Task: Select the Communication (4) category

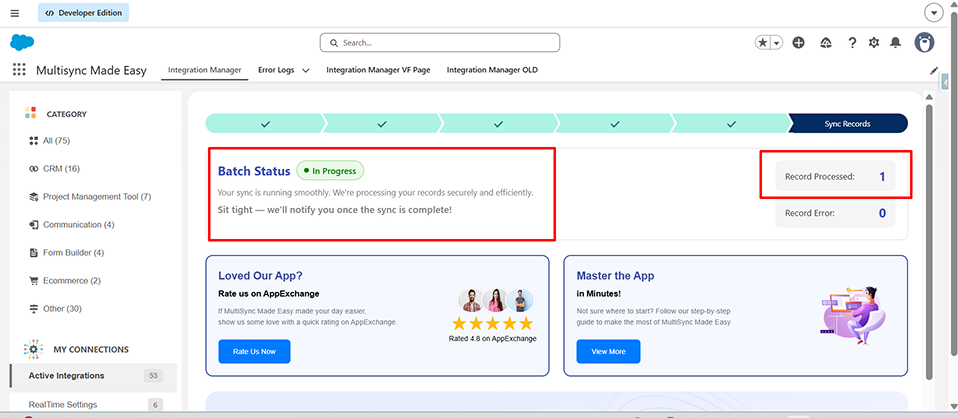Action: pos(79,225)
